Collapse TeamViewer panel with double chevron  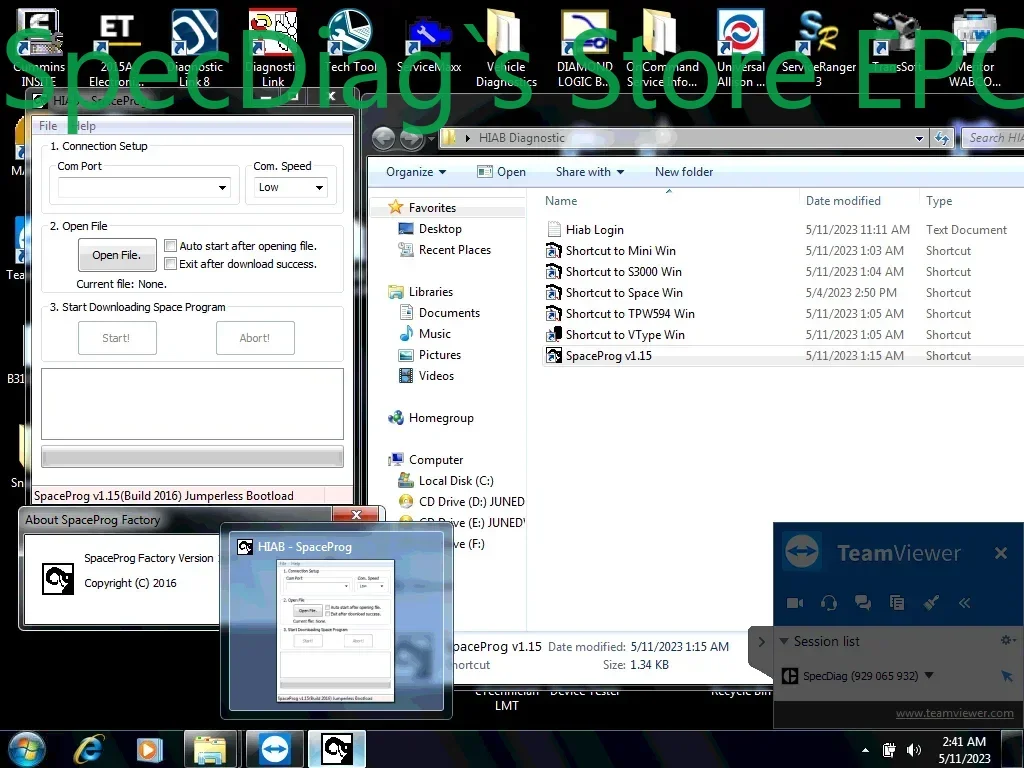coord(965,603)
